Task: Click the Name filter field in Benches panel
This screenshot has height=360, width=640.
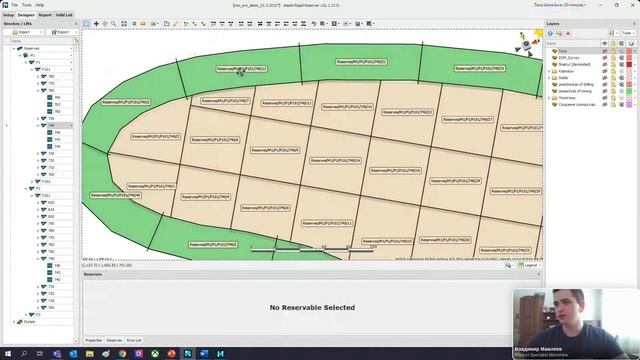Action: click(x=41, y=41)
